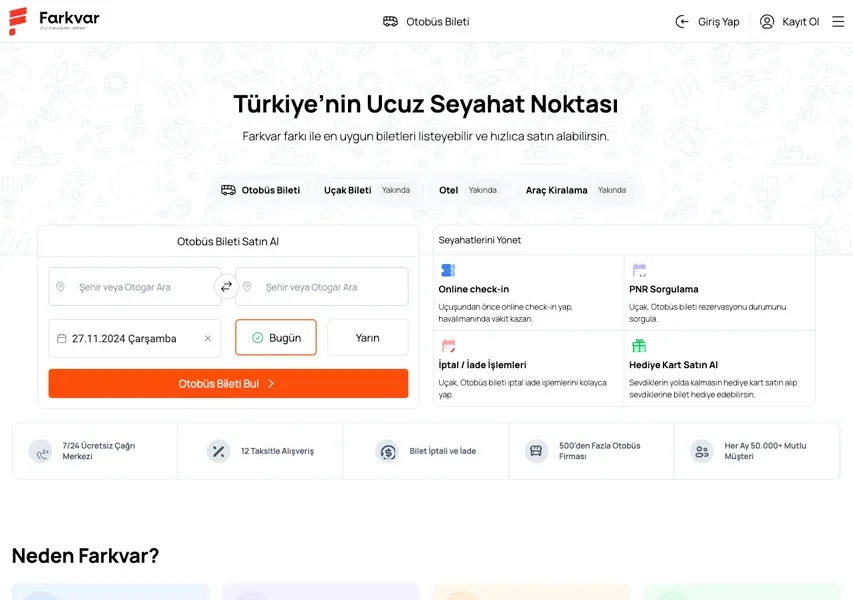Click the Giriş Yap arrow icon

[x=682, y=22]
